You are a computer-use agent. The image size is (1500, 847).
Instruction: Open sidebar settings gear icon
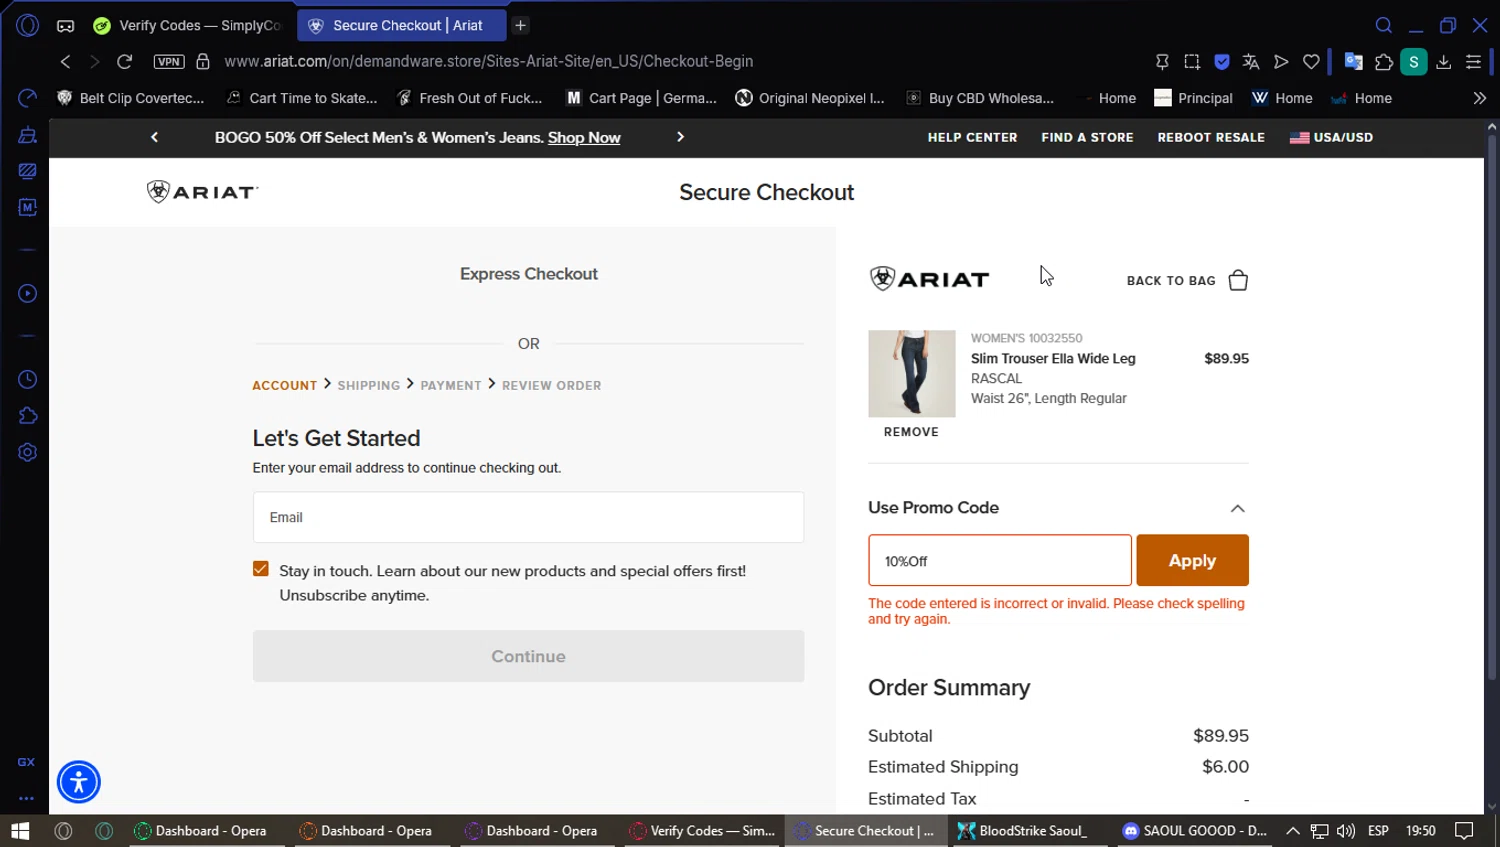28,452
